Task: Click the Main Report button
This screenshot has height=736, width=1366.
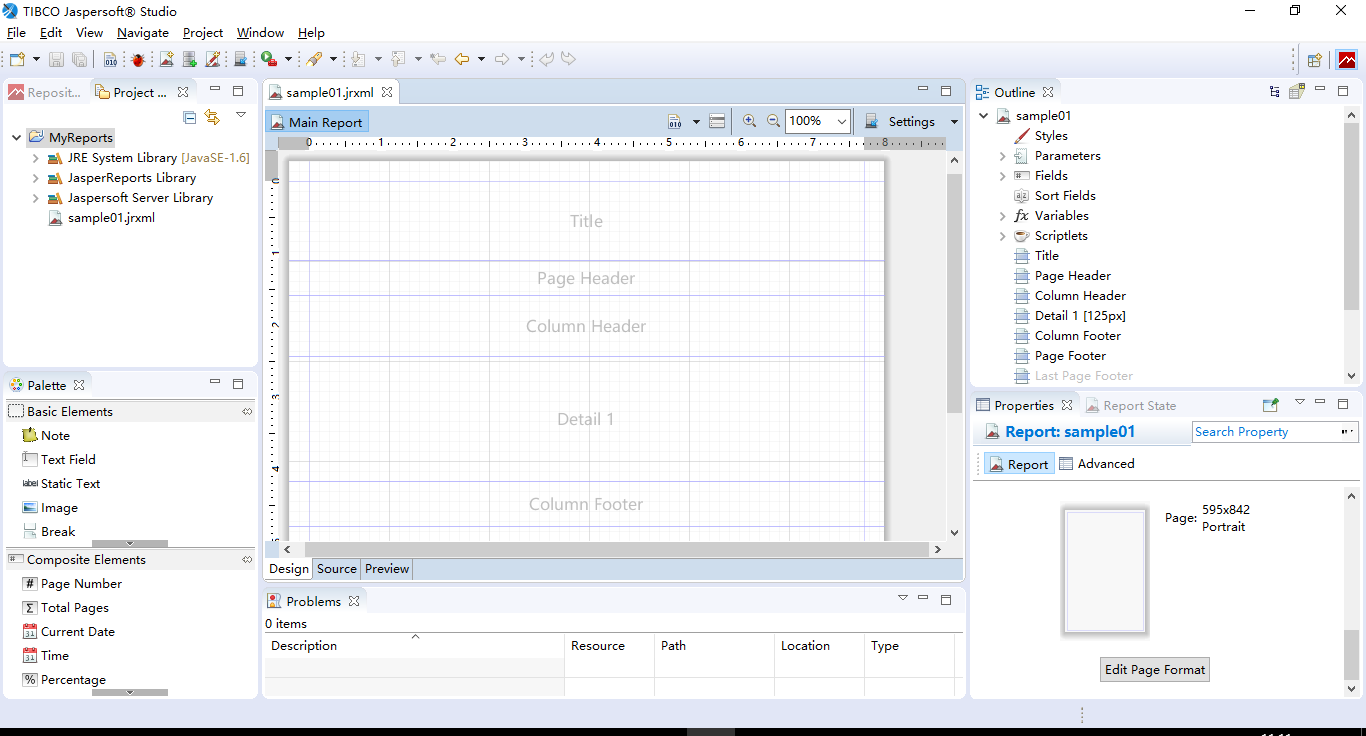Action: (317, 122)
